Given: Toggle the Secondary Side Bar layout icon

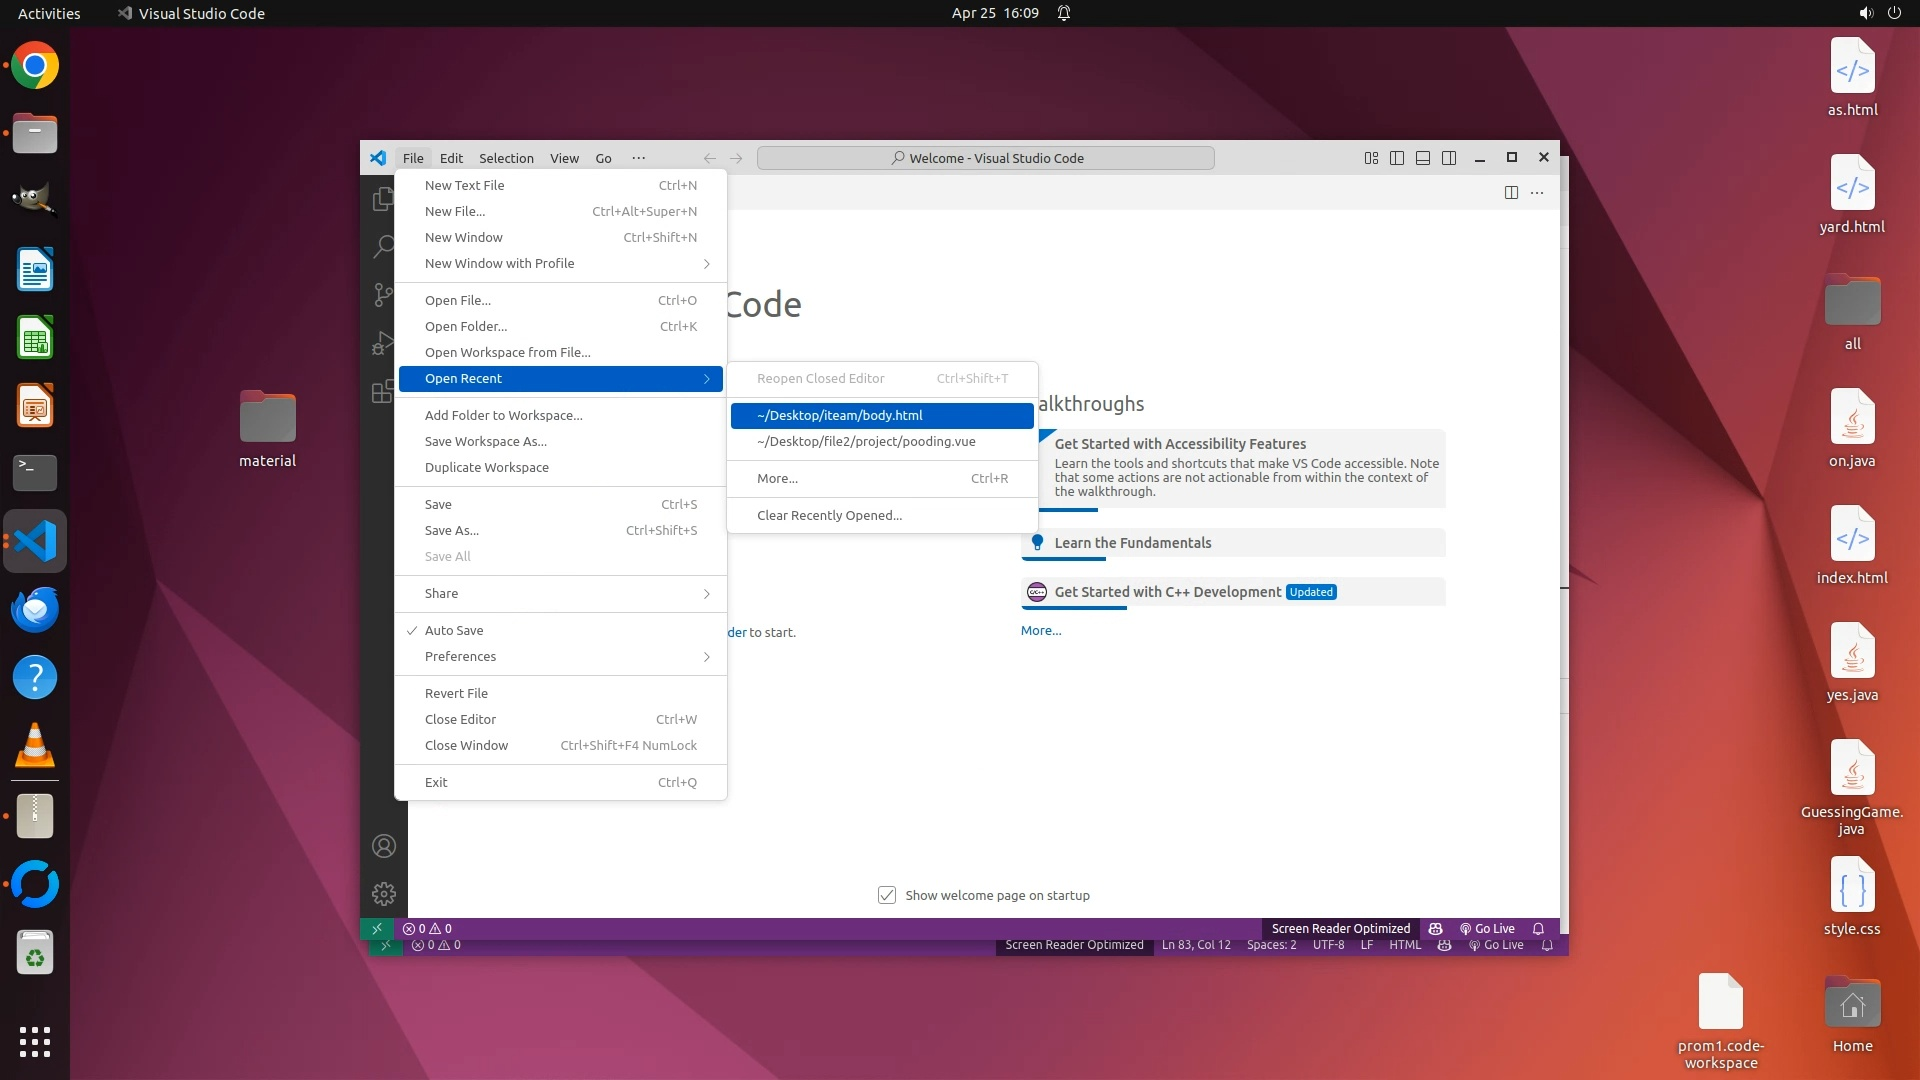Looking at the screenshot, I should [1449, 158].
